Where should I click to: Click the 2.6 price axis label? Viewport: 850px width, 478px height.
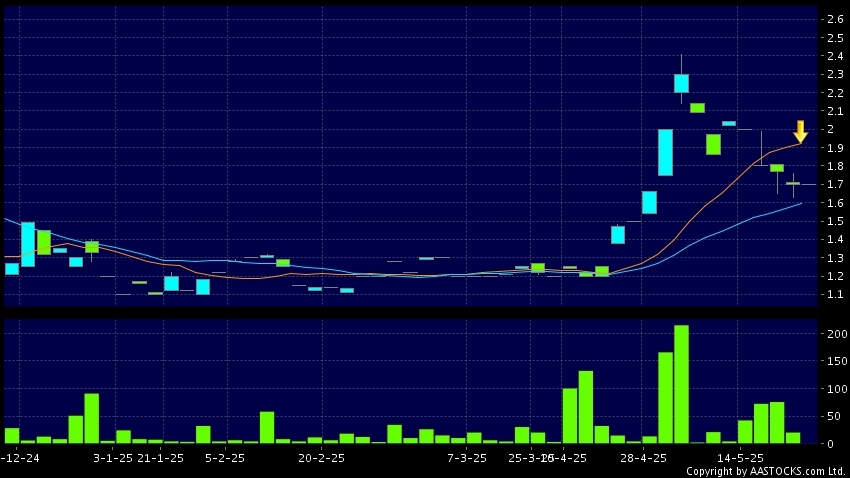(835, 19)
